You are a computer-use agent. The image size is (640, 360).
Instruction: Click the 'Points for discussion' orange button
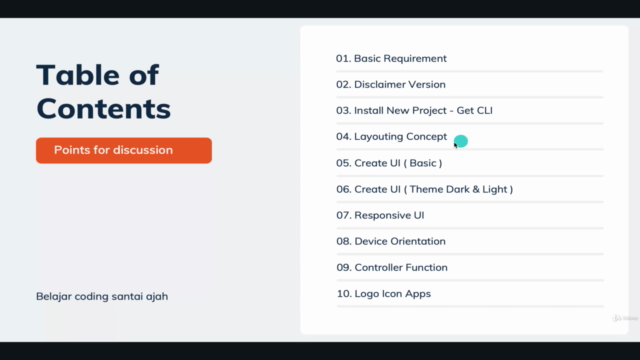click(124, 150)
